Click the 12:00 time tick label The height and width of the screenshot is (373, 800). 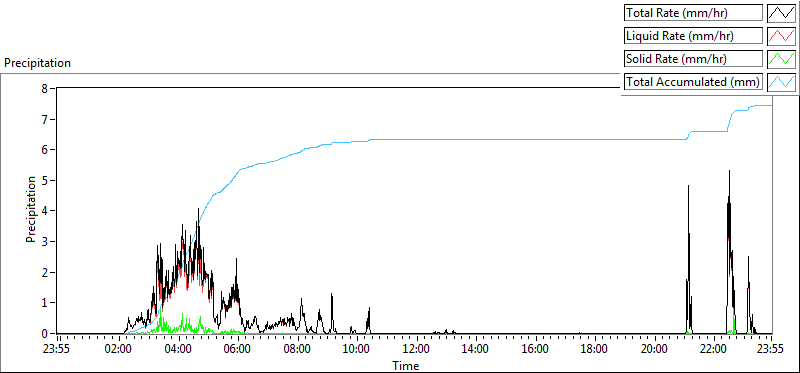pyautogui.click(x=417, y=350)
